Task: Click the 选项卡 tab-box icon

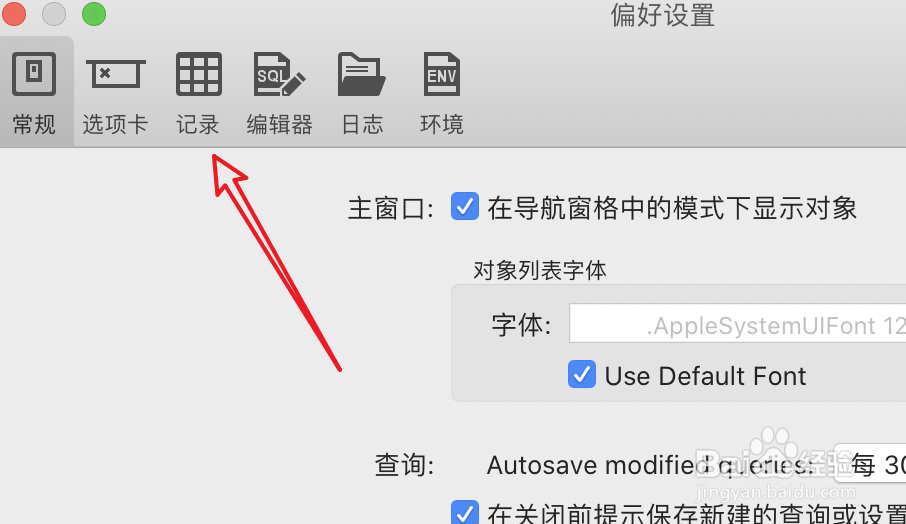Action: [x=116, y=74]
